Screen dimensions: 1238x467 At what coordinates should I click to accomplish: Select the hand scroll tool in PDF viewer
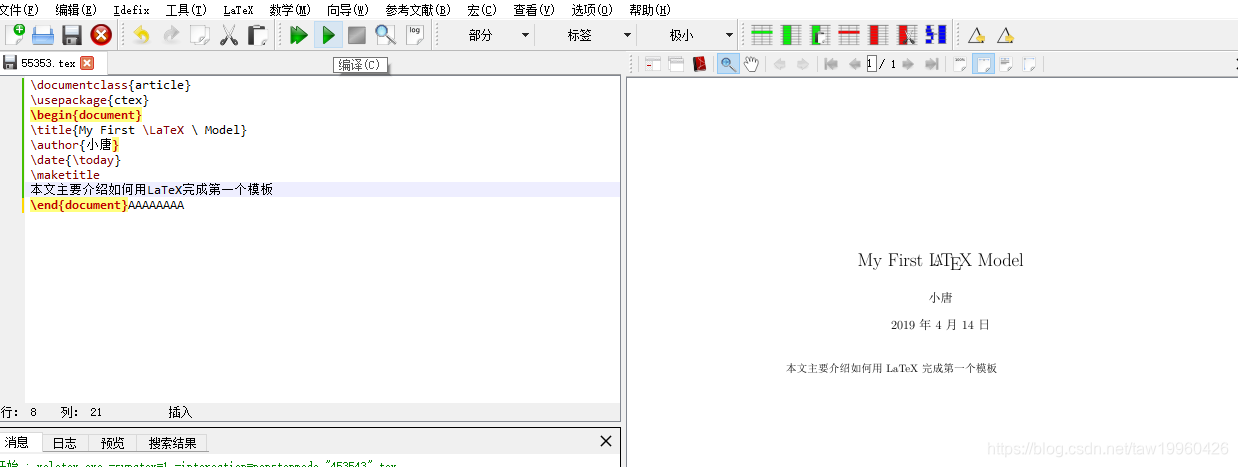tap(751, 64)
